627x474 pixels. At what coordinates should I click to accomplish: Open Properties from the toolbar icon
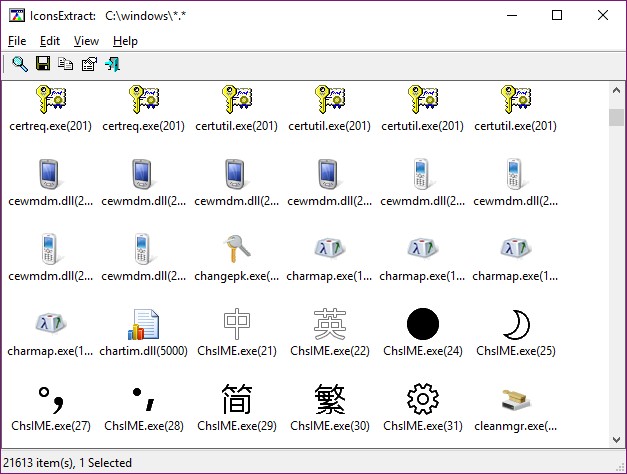[x=89, y=65]
